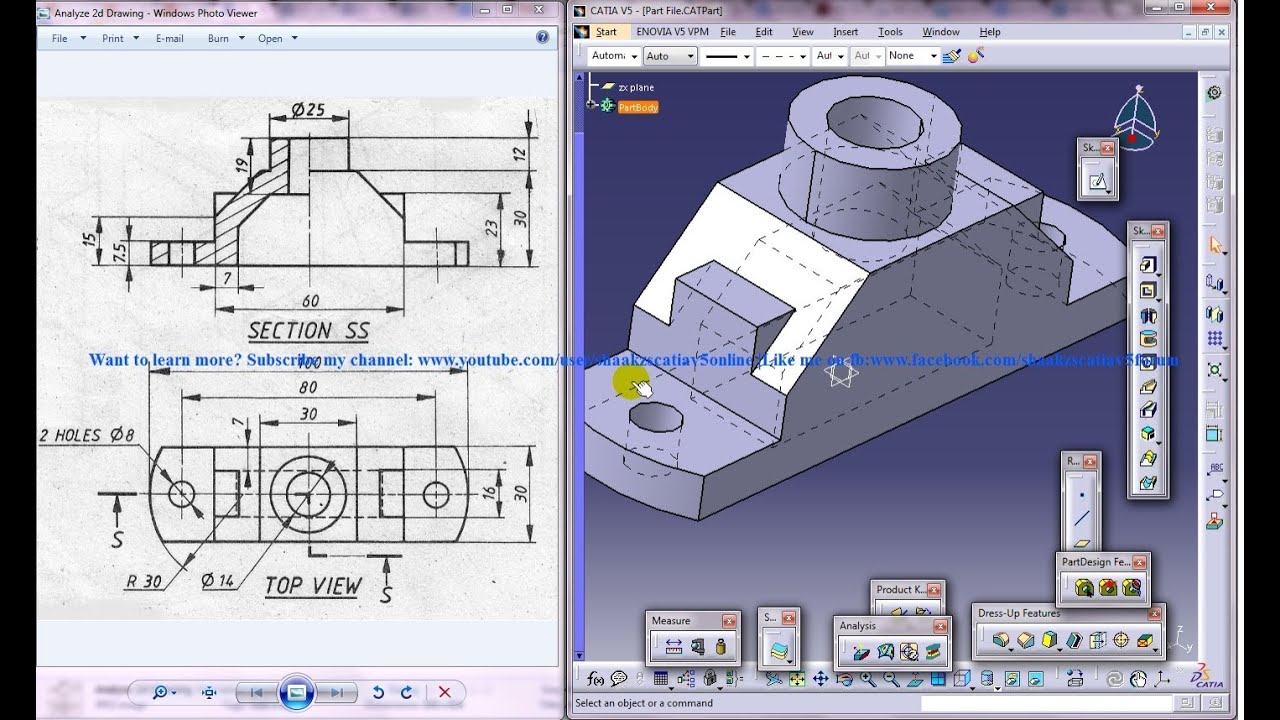Click the Apply Material icon in S... toolbar
This screenshot has width=1280, height=720.
tap(778, 651)
